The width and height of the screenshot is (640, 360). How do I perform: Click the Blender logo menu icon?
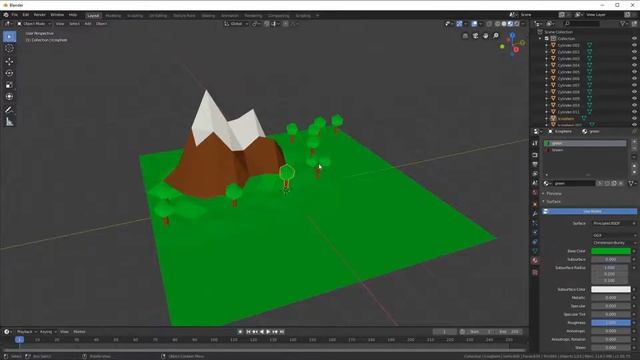pos(6,15)
